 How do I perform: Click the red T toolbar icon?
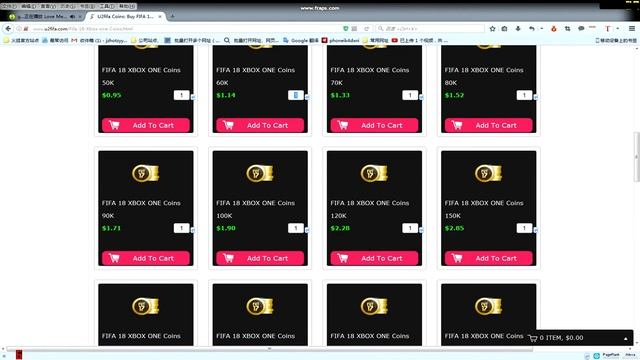[607, 29]
